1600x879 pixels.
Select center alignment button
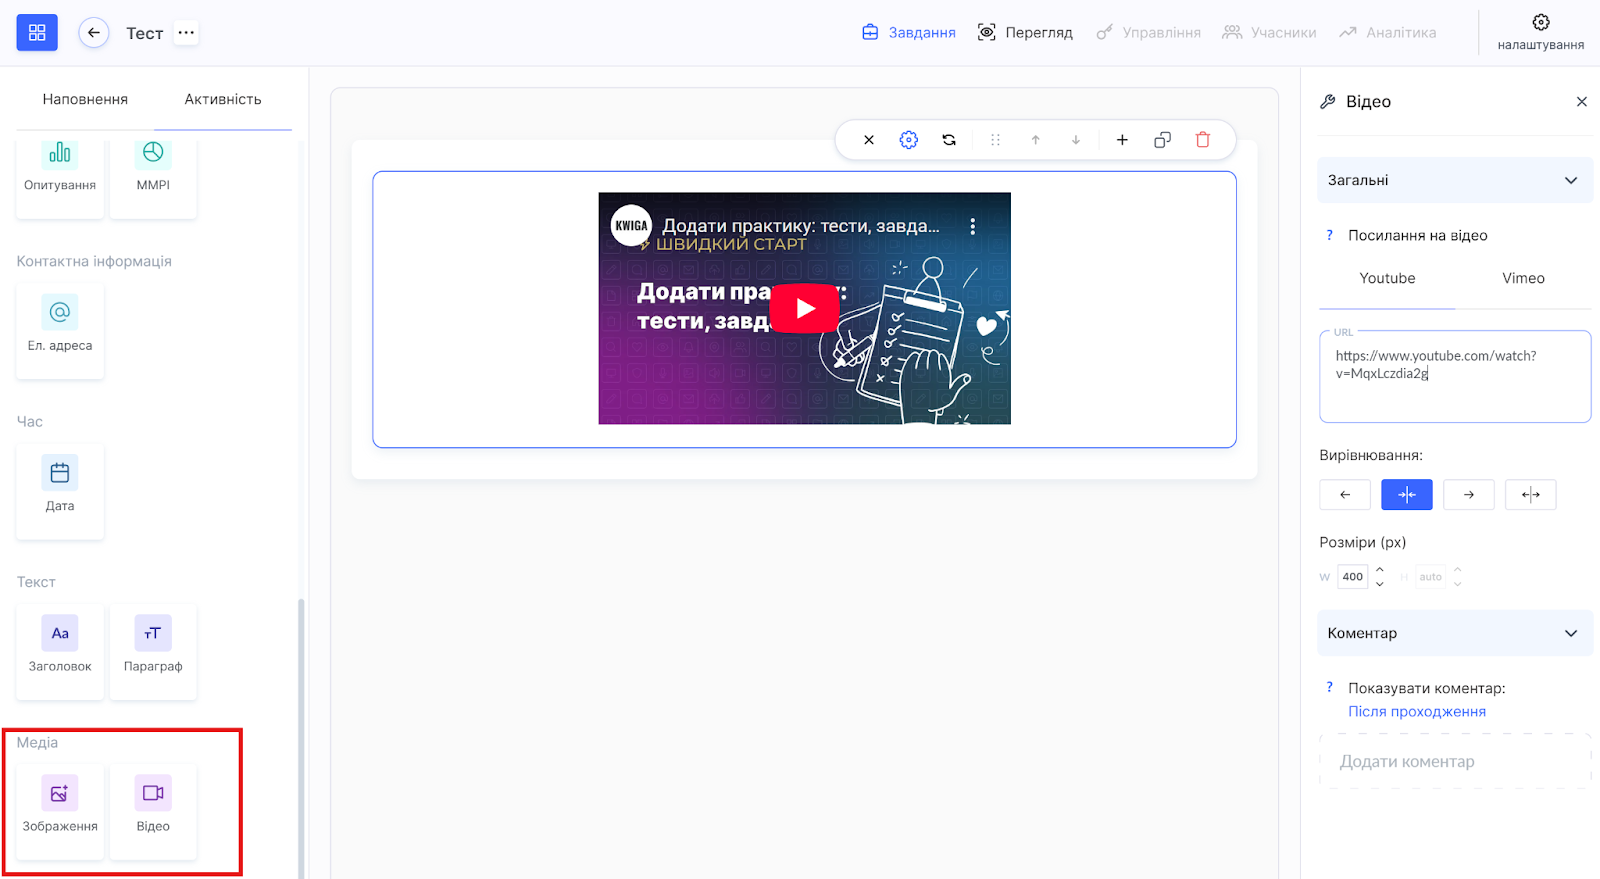tap(1406, 494)
